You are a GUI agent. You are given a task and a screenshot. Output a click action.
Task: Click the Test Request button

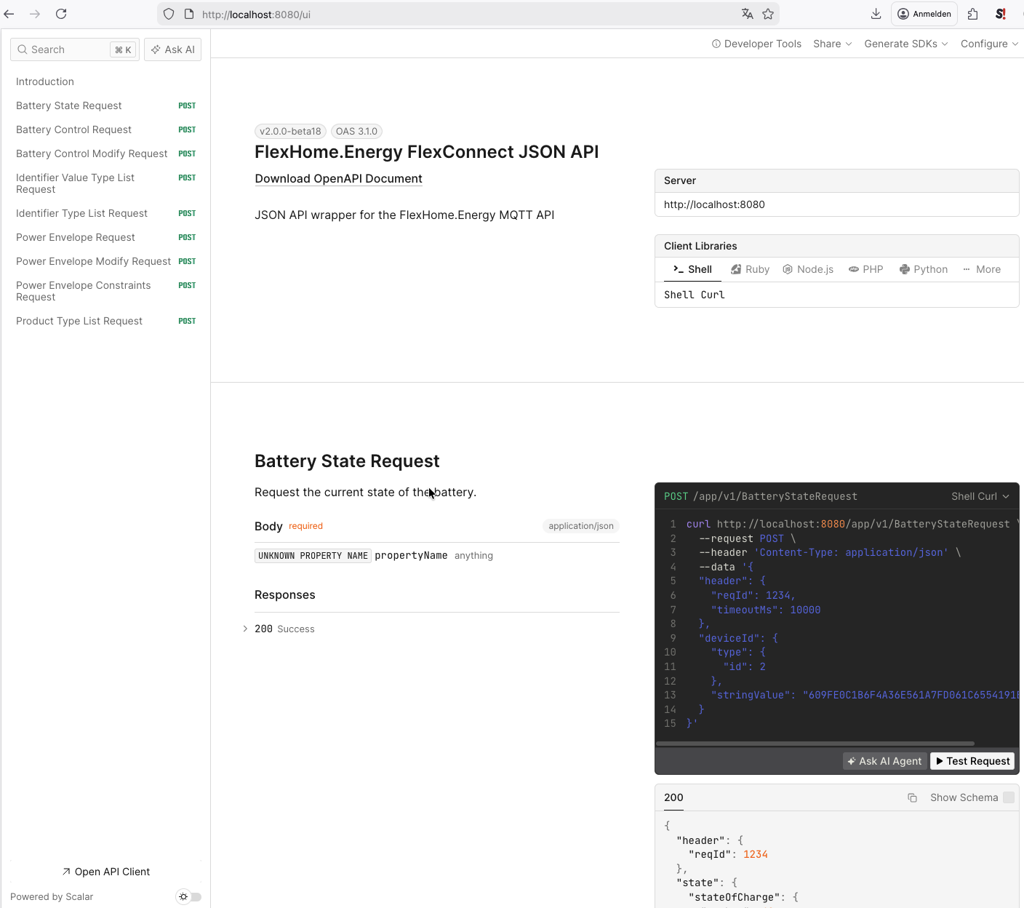click(972, 761)
